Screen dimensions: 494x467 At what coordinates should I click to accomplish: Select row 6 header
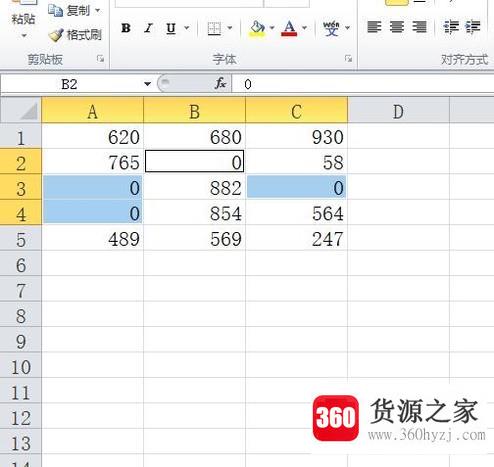click(x=21, y=264)
